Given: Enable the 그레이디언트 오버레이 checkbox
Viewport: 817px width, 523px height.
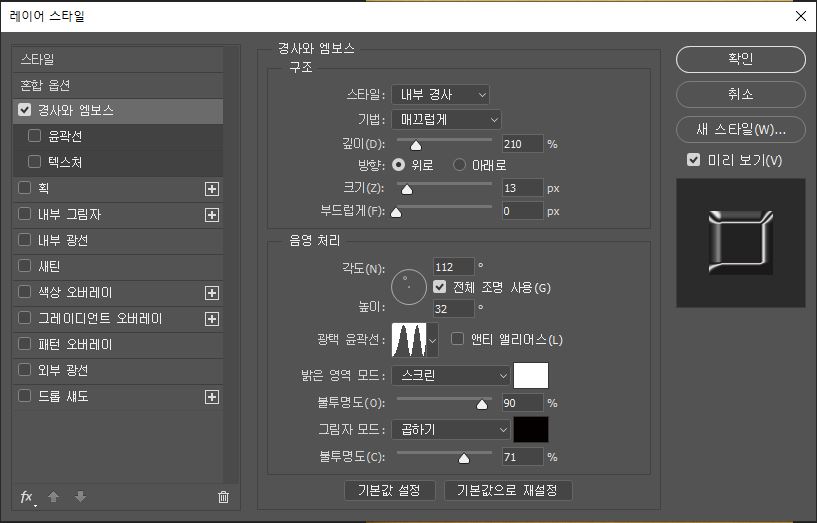Looking at the screenshot, I should 24,318.
